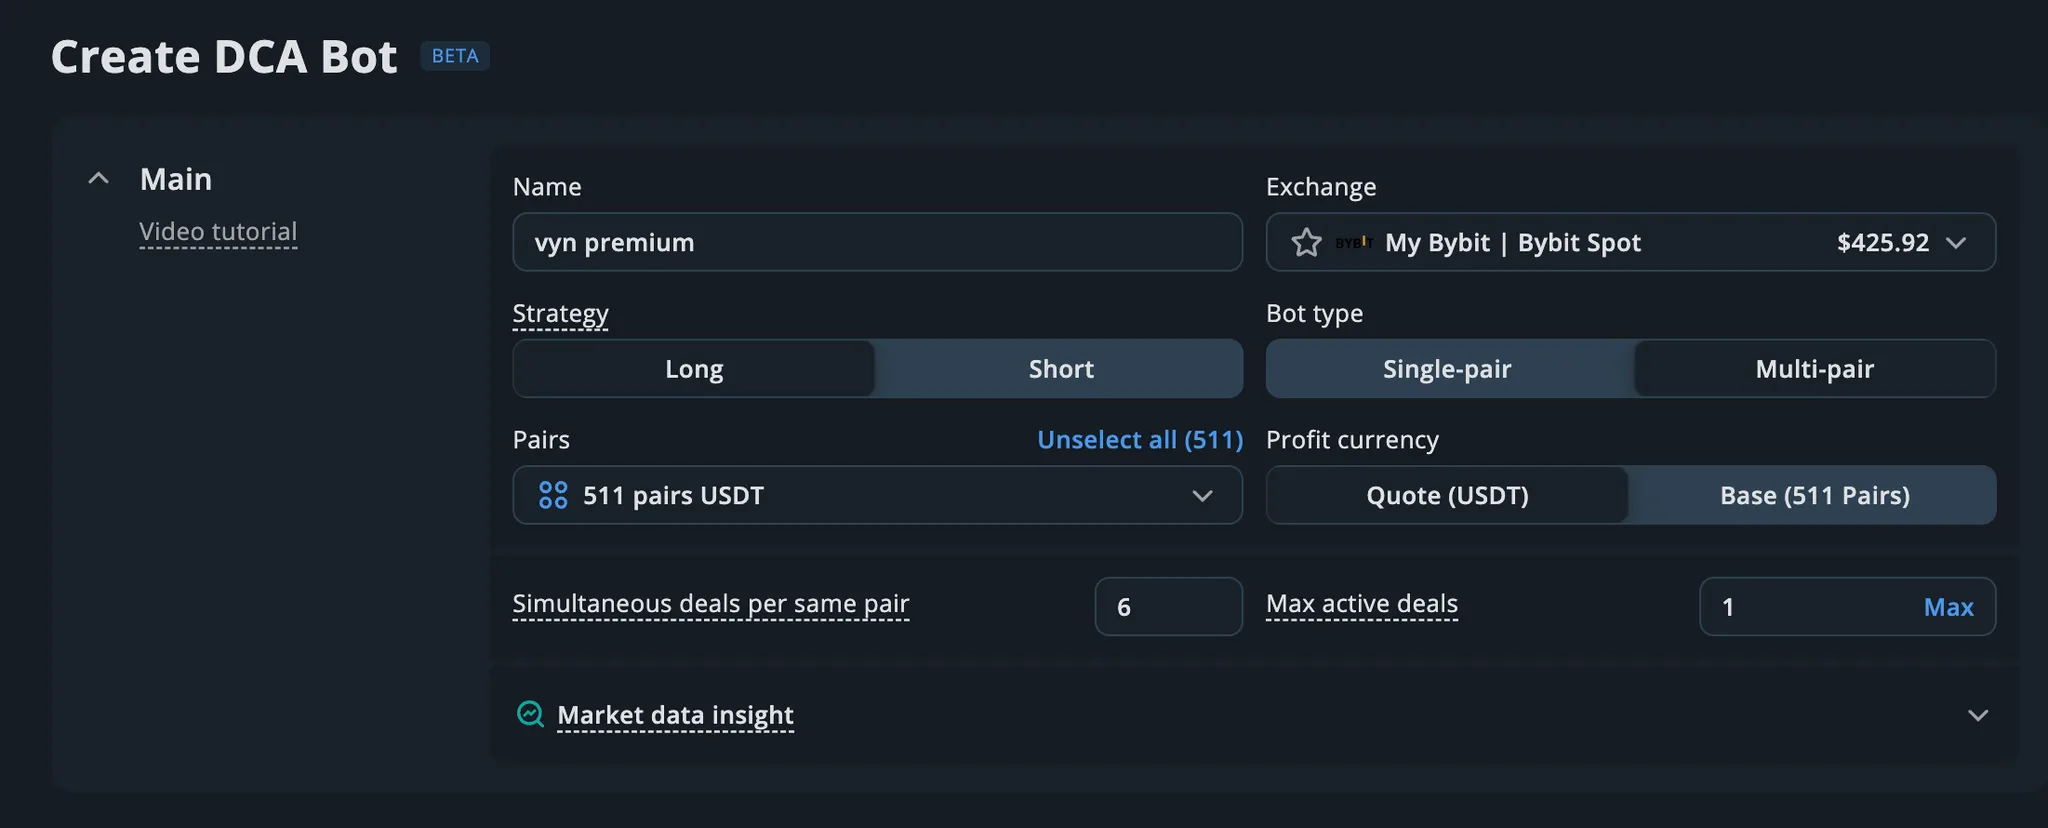
Task: Click the Market data insight chart icon
Action: [530, 714]
